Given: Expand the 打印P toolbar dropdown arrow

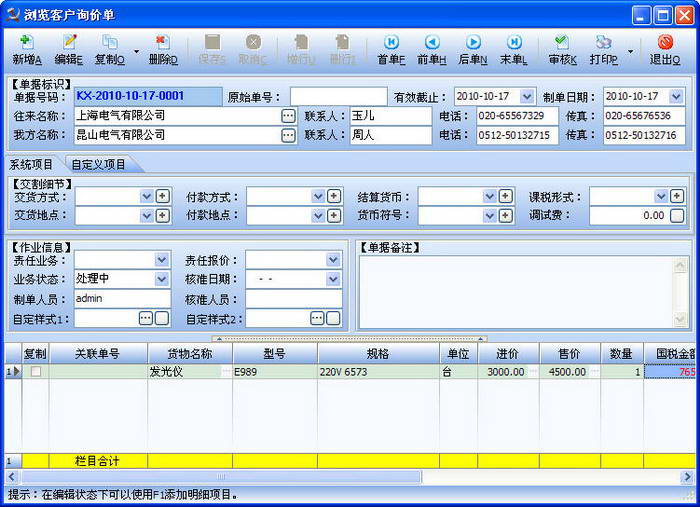Looking at the screenshot, I should 630,52.
